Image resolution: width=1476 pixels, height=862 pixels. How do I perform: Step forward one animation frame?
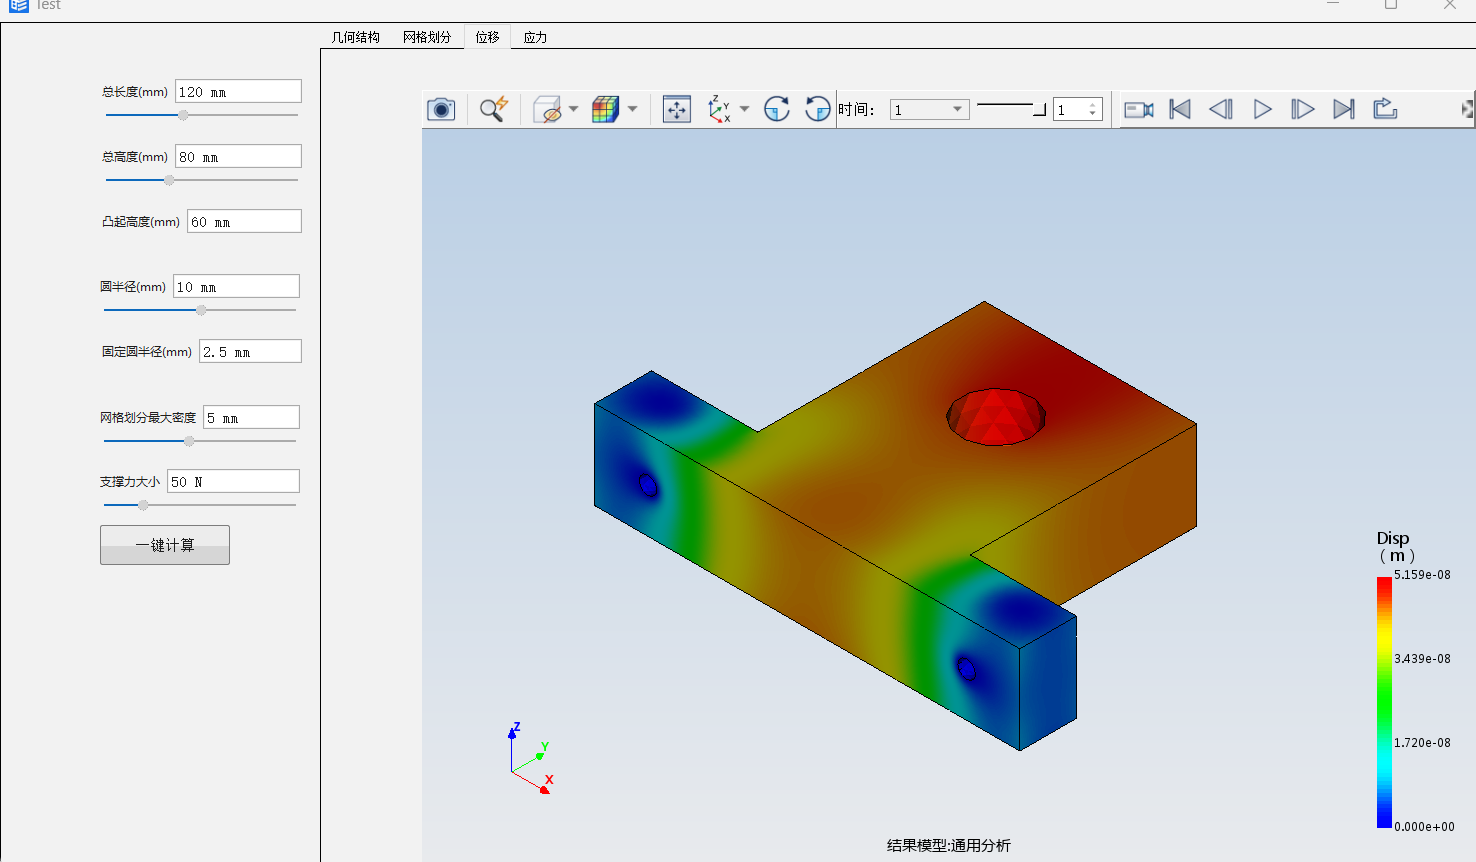(x=1302, y=109)
